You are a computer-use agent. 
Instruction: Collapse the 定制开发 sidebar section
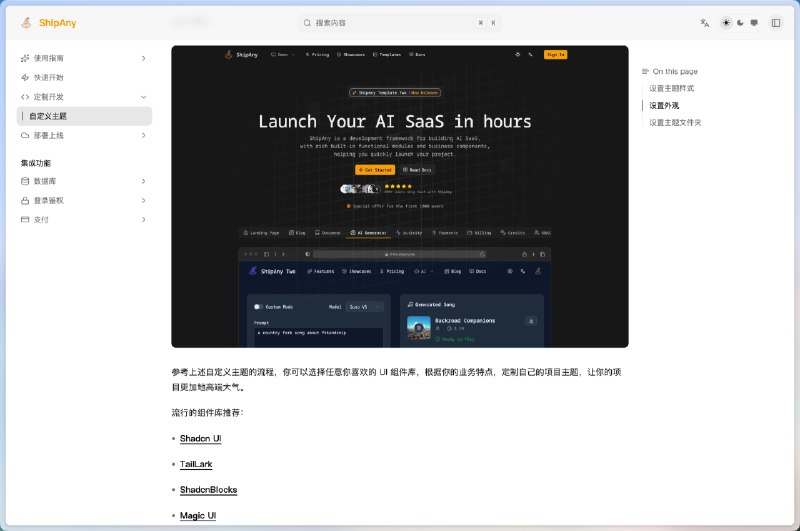[x=143, y=97]
